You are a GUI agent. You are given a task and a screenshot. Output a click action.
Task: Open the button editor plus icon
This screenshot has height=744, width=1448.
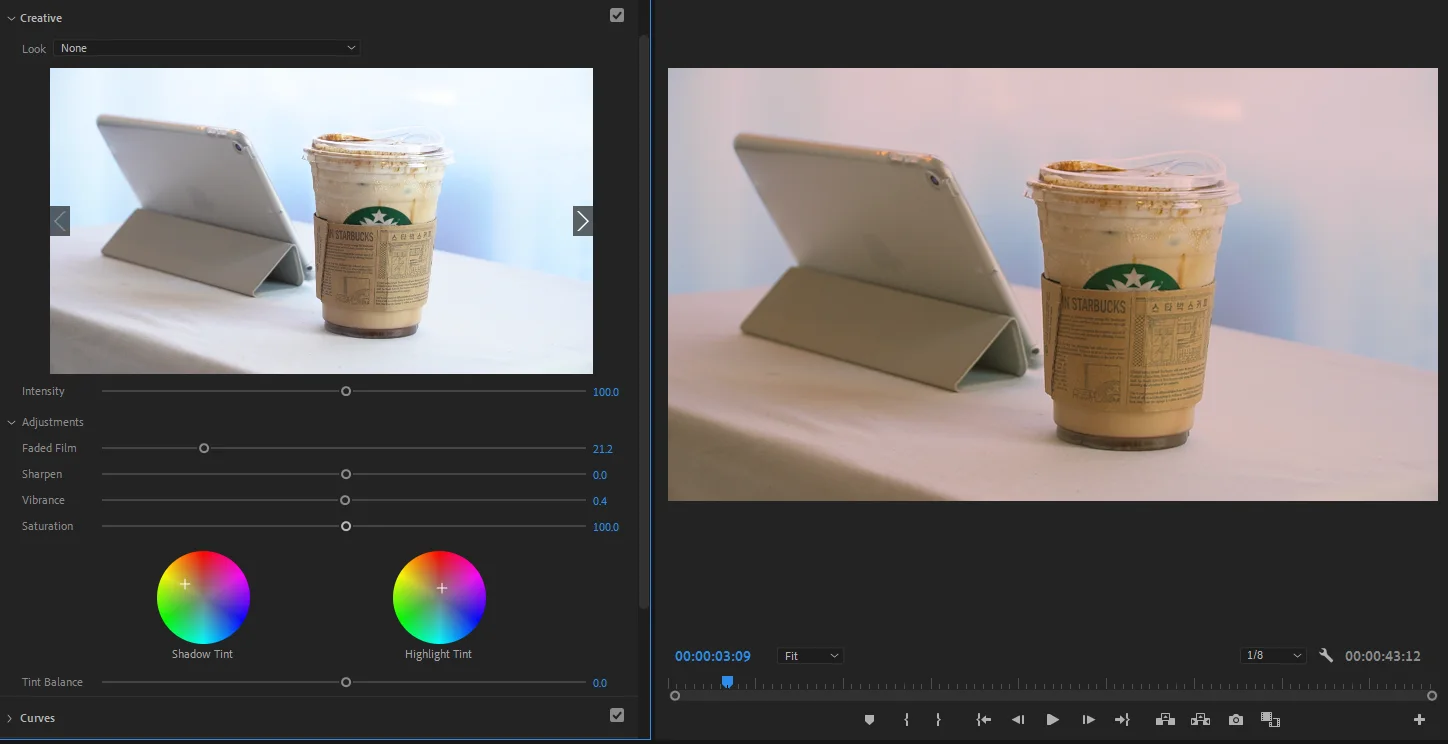coord(1419,719)
